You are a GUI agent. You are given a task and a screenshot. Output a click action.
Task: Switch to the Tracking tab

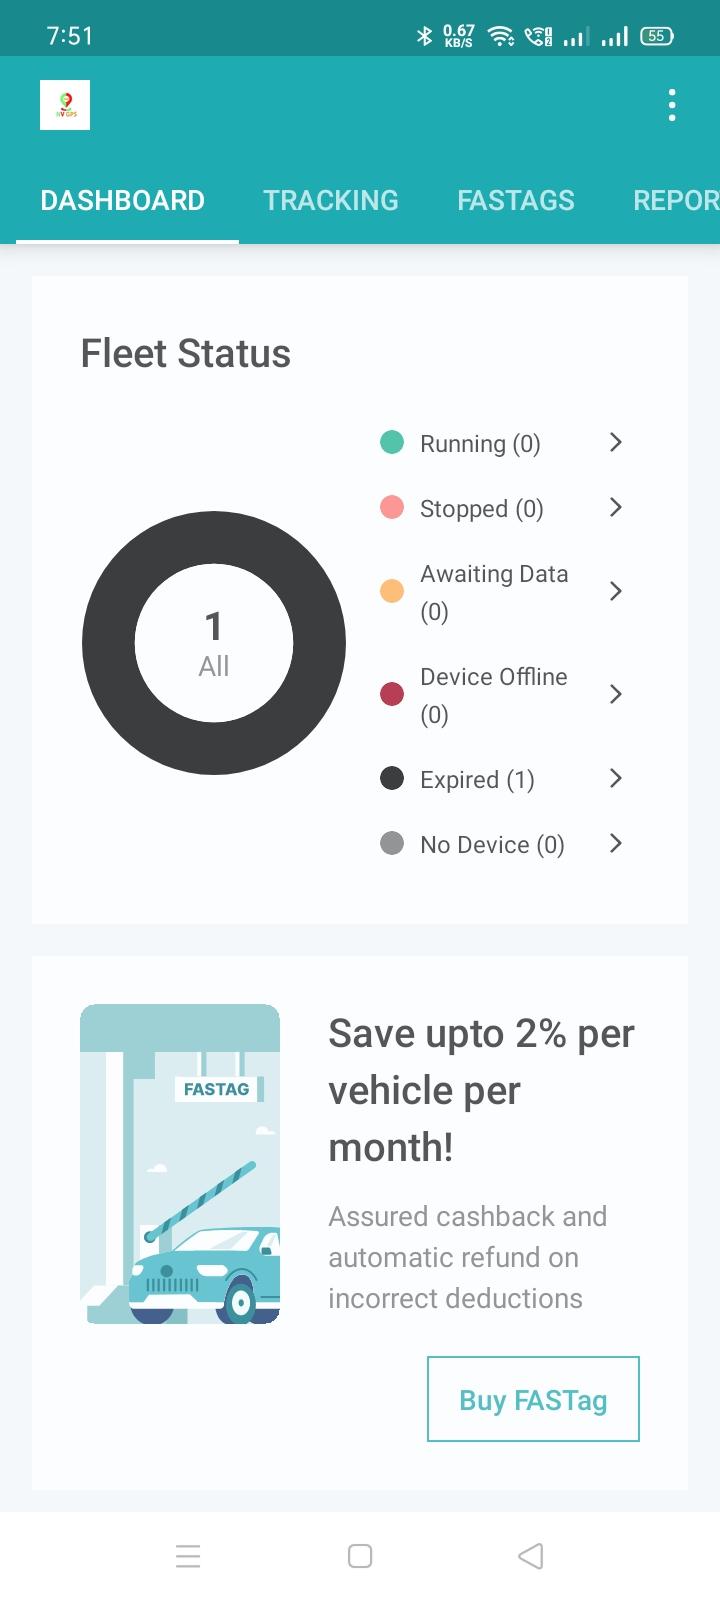click(331, 200)
